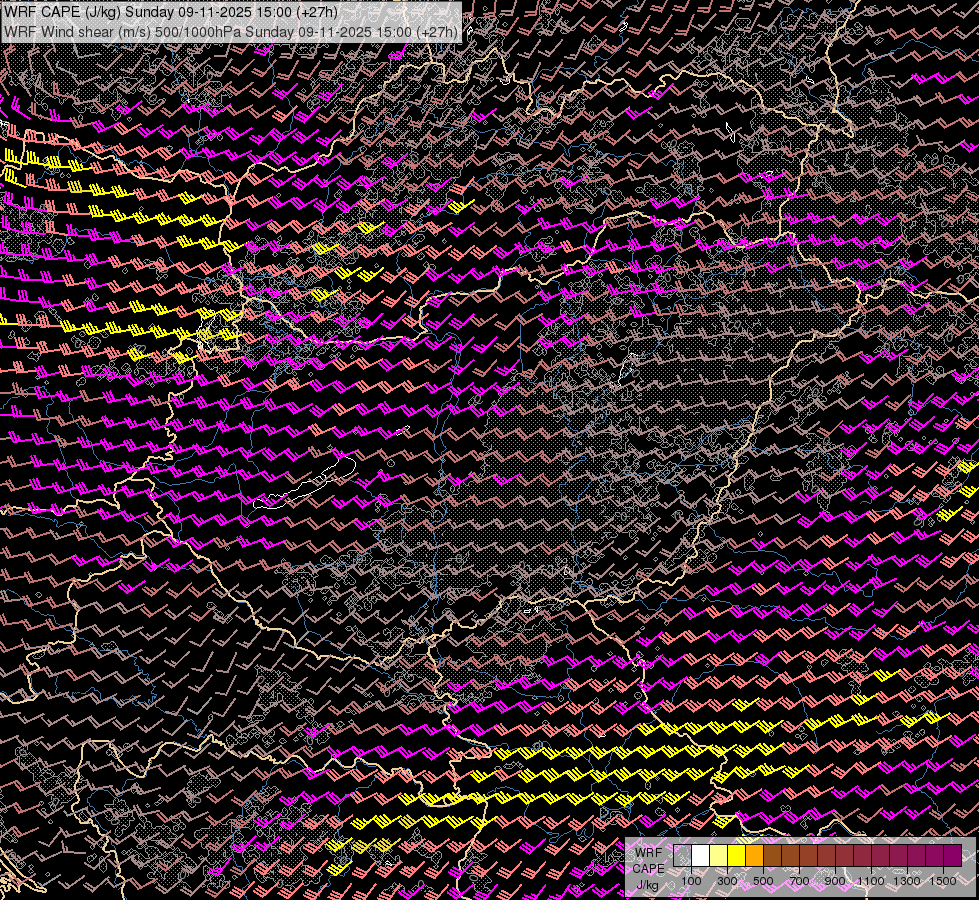This screenshot has height=900, width=979.
Task: Pick the pale yellow CAPE legend swatch
Action: point(719,855)
